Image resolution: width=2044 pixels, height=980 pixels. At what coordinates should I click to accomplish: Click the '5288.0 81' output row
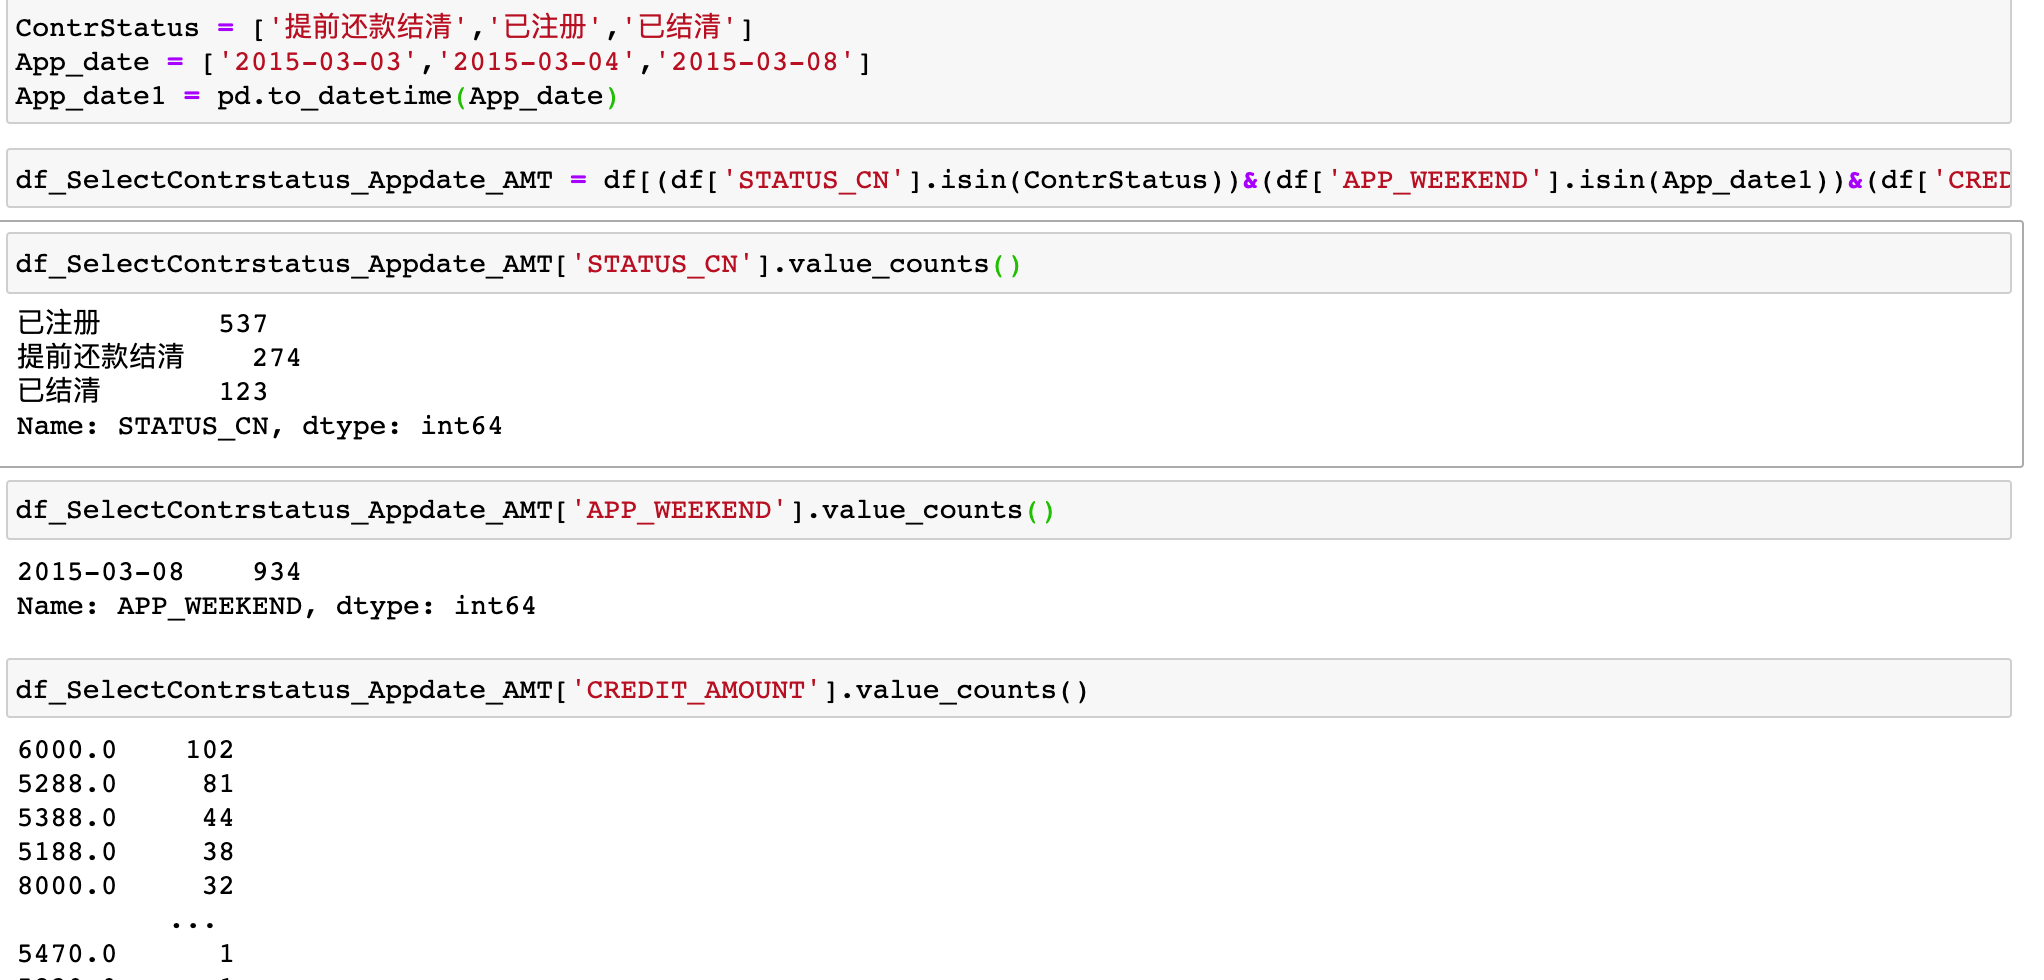click(126, 784)
